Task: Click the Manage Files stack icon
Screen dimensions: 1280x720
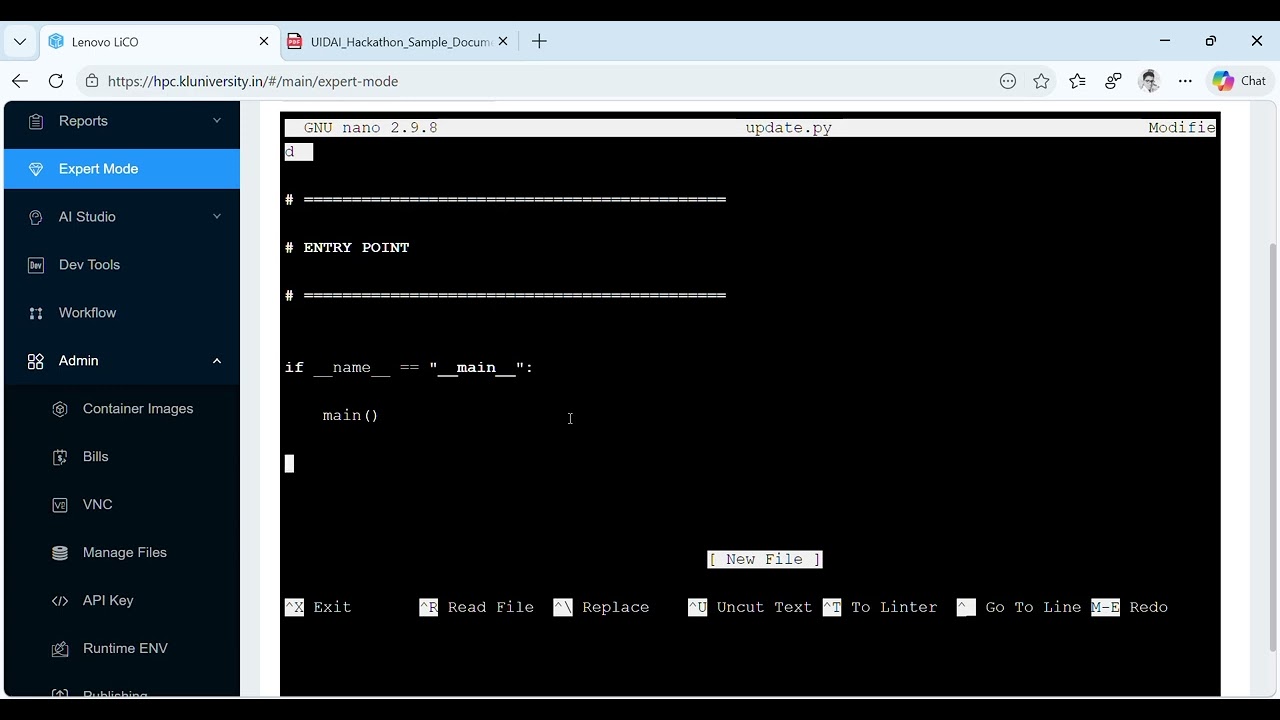Action: point(60,553)
